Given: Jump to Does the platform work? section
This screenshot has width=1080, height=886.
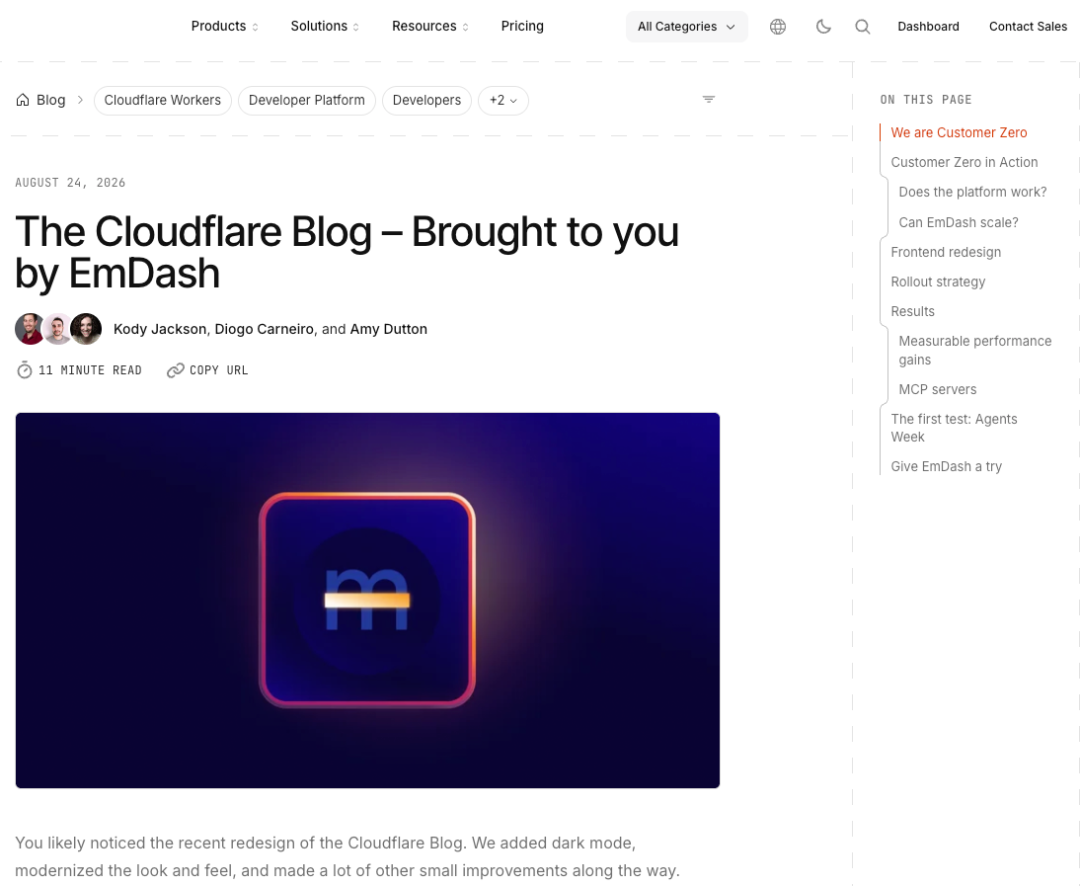Looking at the screenshot, I should (x=972, y=192).
